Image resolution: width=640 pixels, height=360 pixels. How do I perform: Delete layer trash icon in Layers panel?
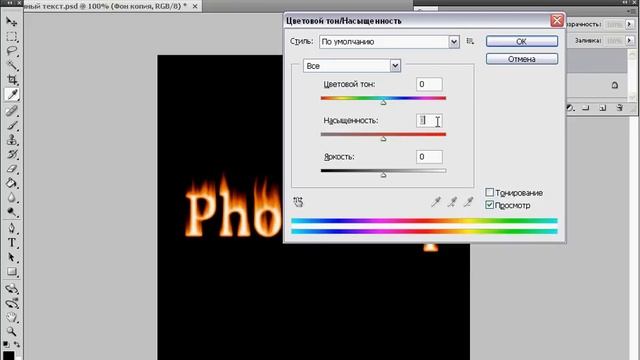[620, 108]
